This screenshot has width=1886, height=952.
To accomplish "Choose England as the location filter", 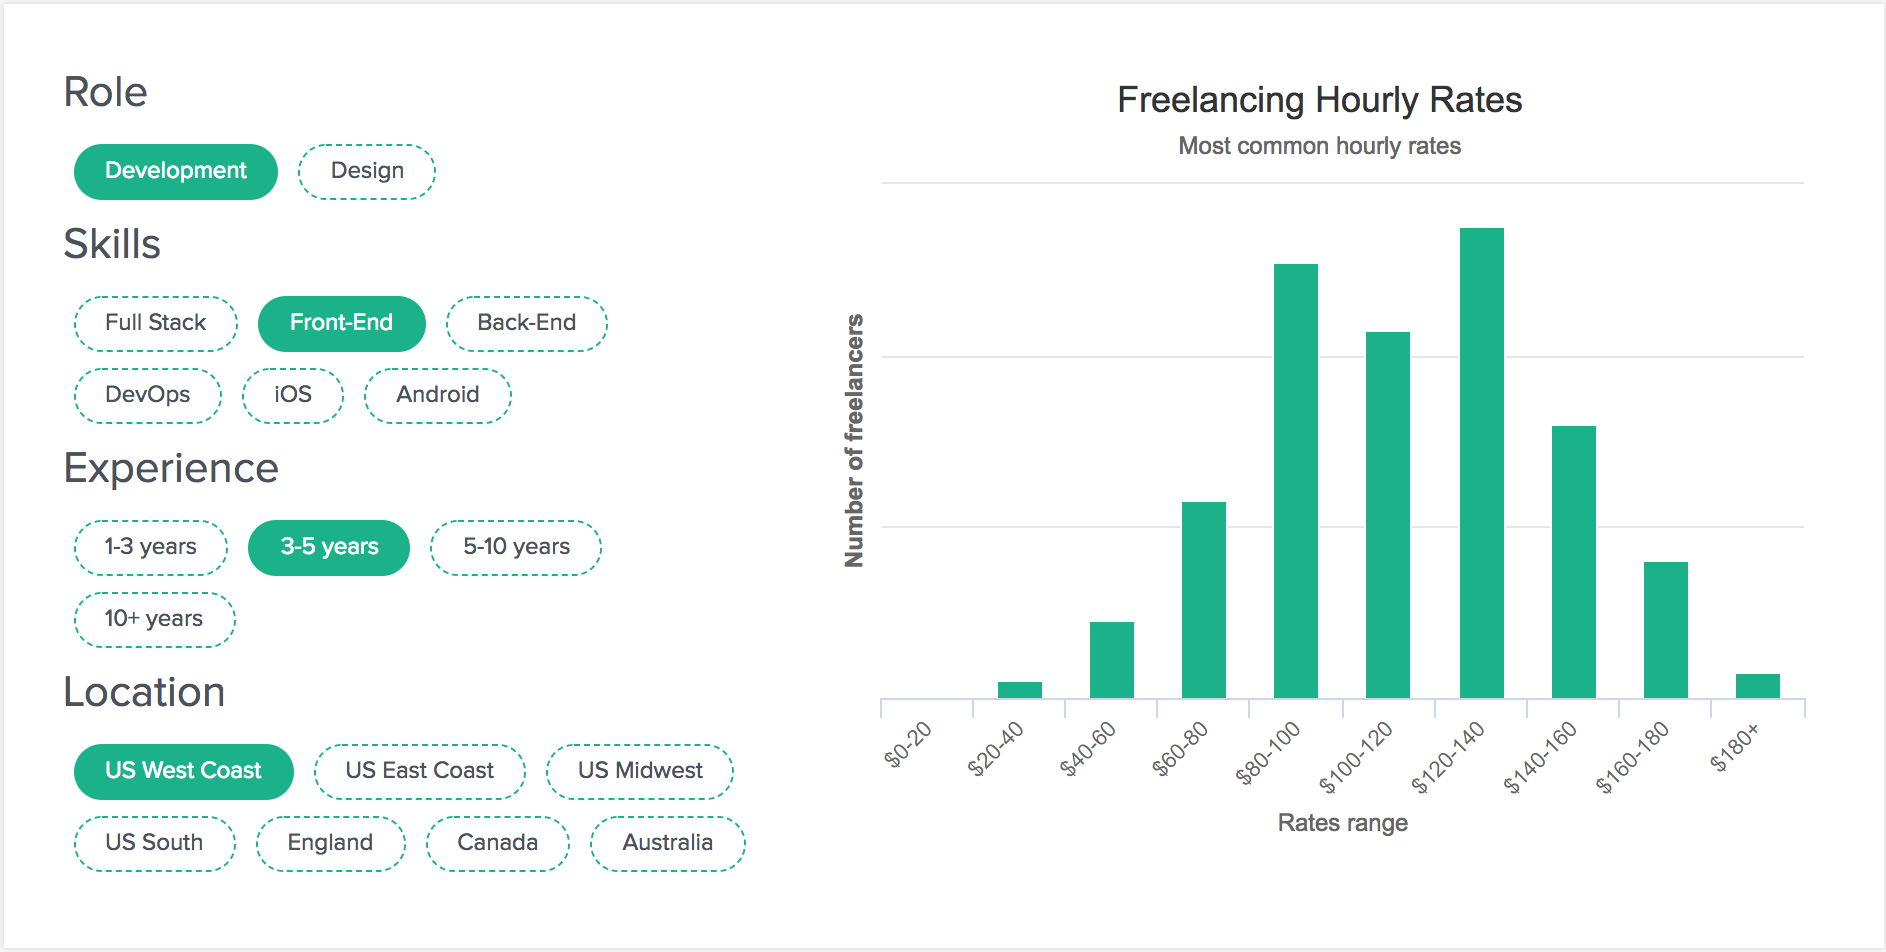I will [330, 842].
